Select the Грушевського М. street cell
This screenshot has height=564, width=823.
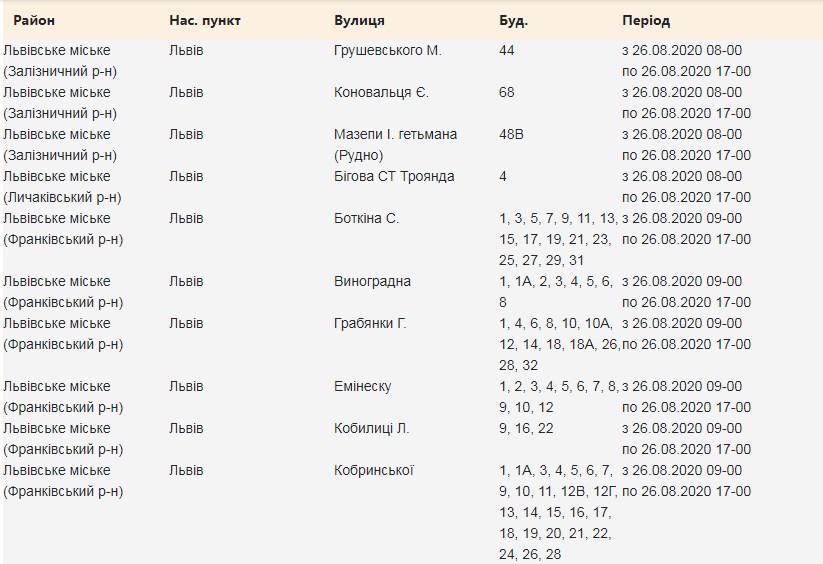coord(387,50)
